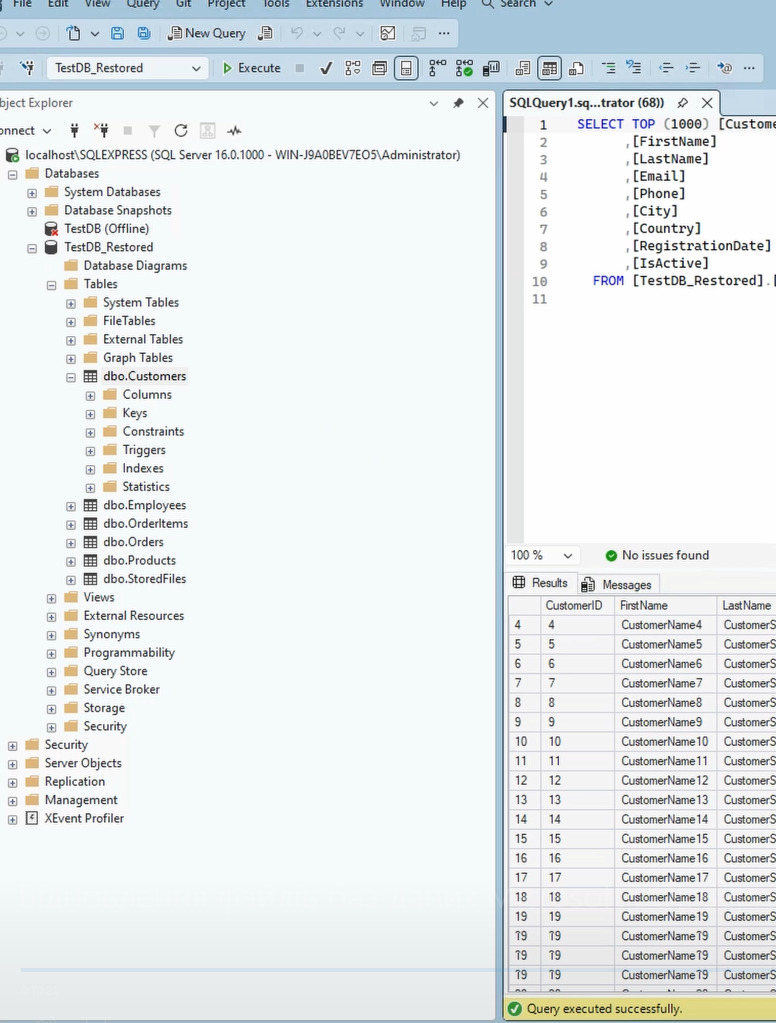Toggle Results to Grid icon in toolbar
The height and width of the screenshot is (1023, 776).
point(550,68)
